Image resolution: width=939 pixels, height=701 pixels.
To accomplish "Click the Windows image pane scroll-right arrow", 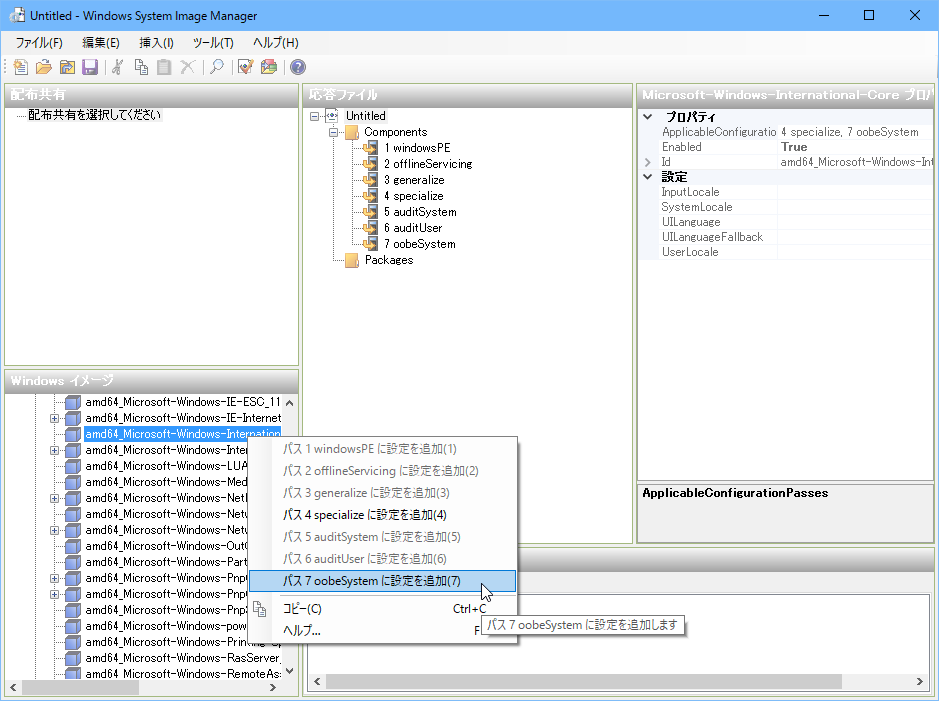I will click(x=273, y=688).
